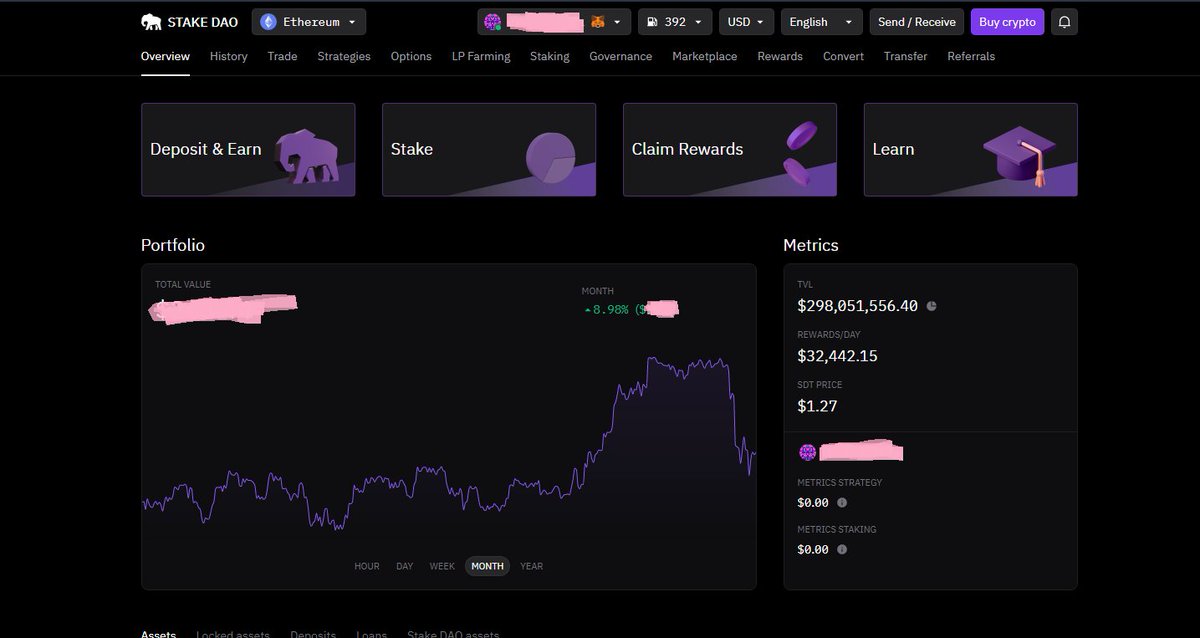Click the Rewards/Day value $32,442.15

pyautogui.click(x=837, y=356)
